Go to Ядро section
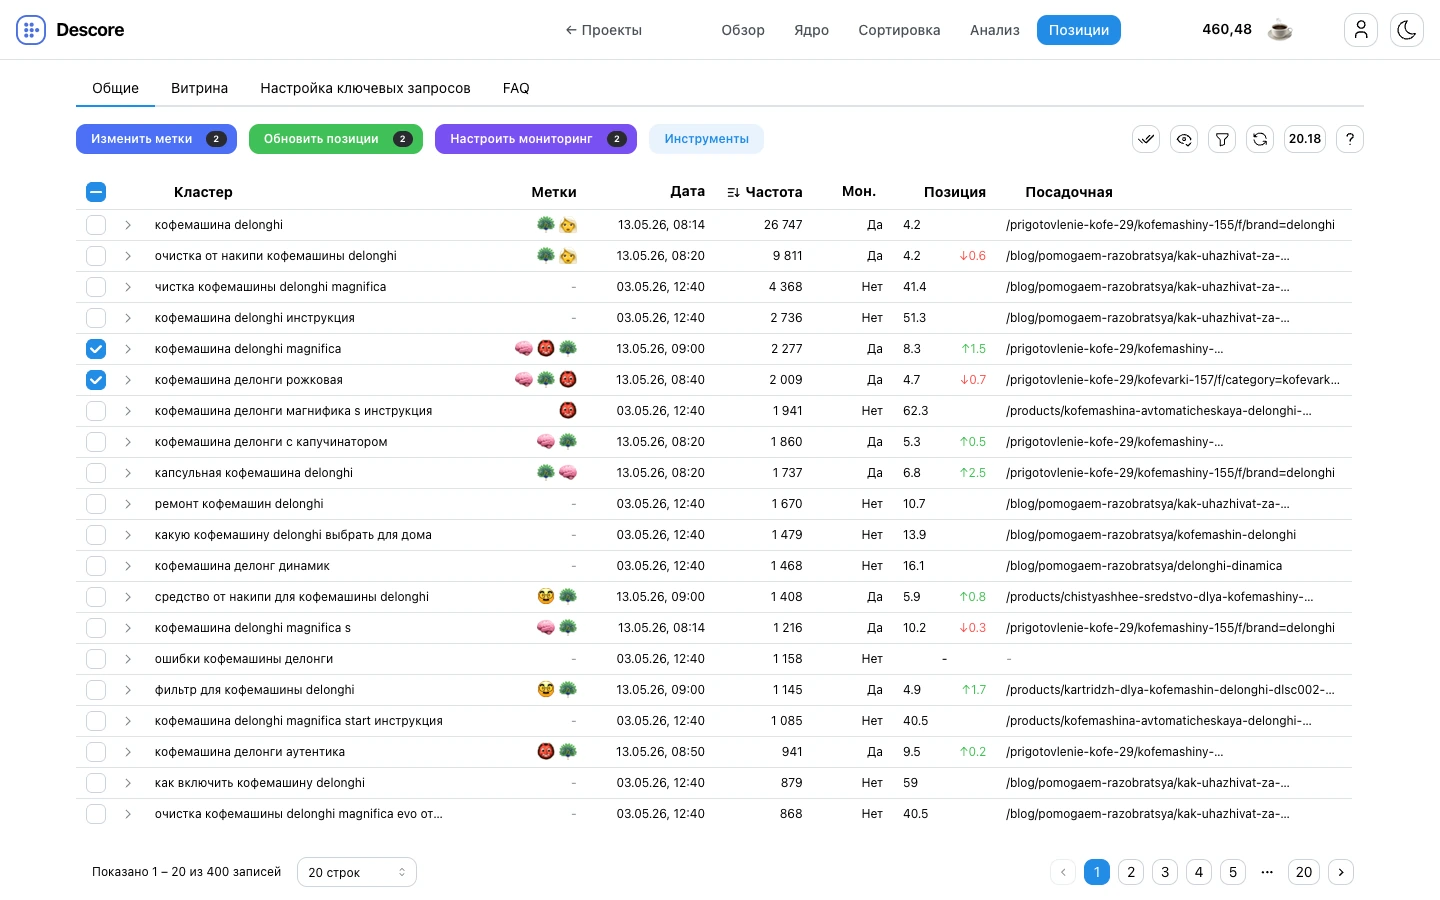 pyautogui.click(x=812, y=30)
